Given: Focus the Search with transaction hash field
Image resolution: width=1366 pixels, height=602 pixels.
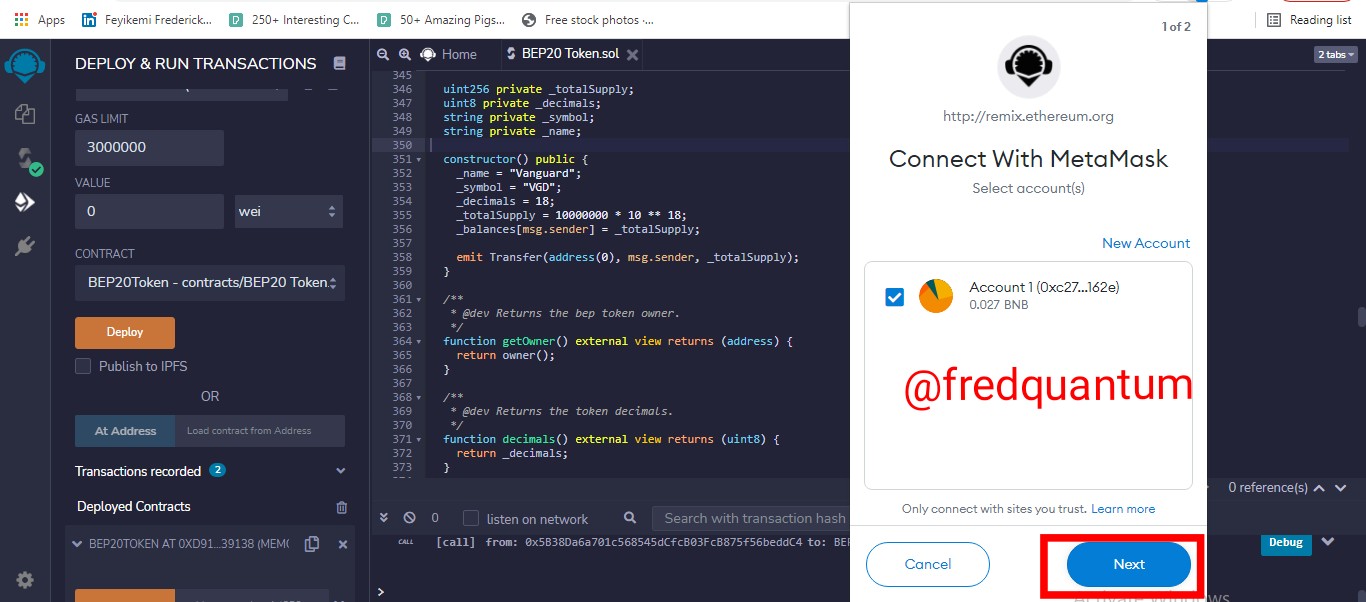Looking at the screenshot, I should click(x=752, y=518).
